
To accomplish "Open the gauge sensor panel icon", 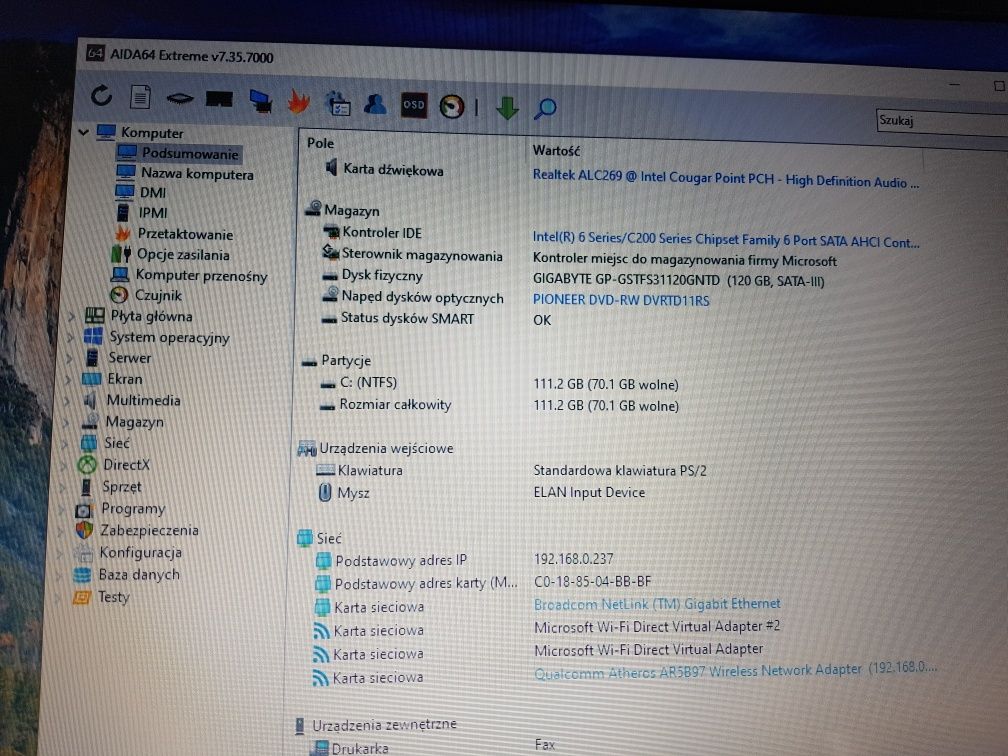I will coord(452,106).
